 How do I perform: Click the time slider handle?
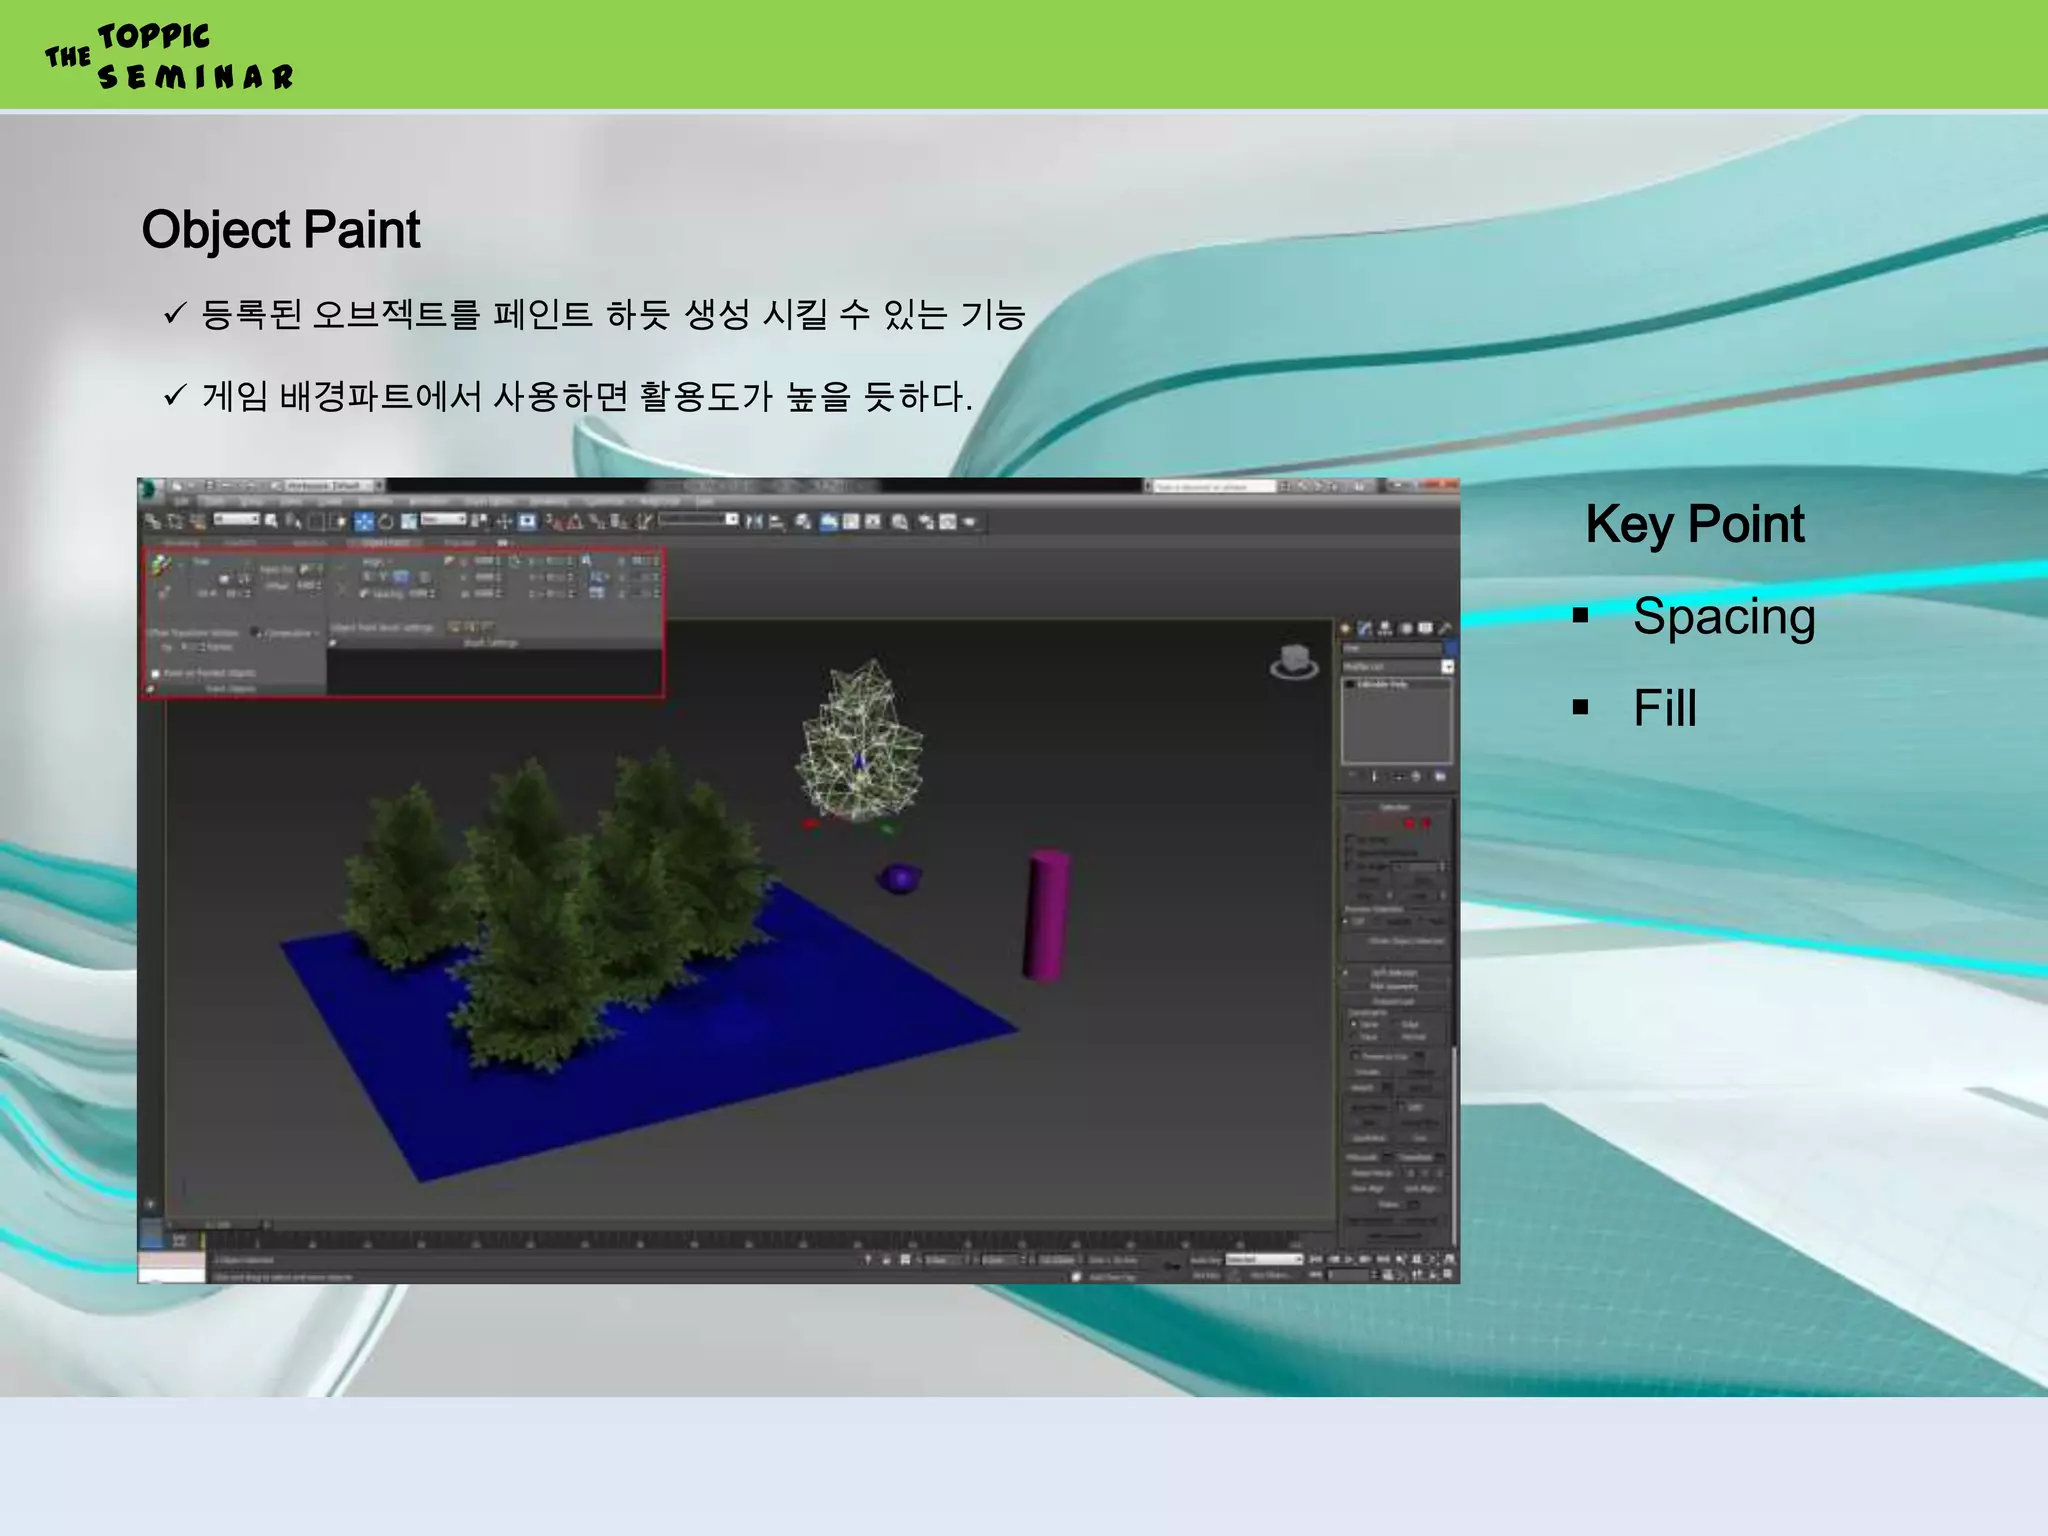218,1224
